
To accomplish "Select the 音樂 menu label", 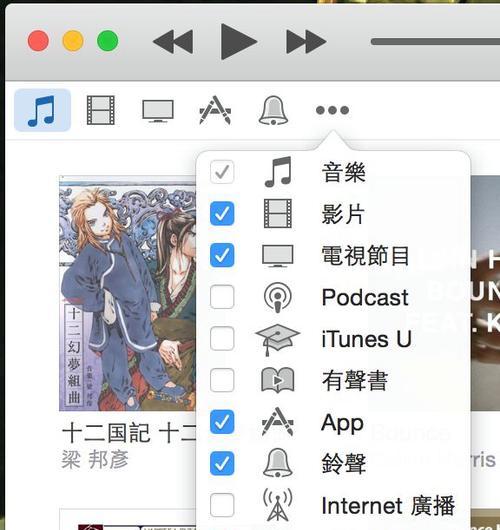I will click(x=343, y=172).
